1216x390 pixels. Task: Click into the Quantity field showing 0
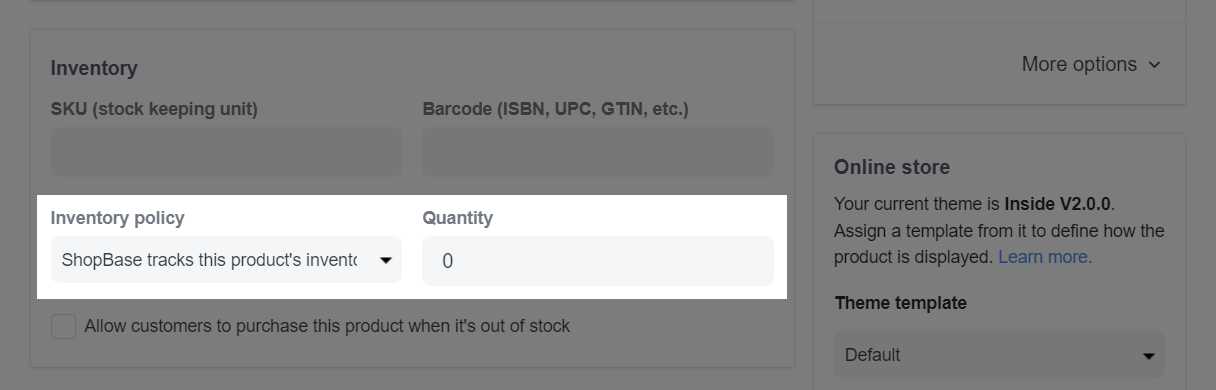(598, 261)
